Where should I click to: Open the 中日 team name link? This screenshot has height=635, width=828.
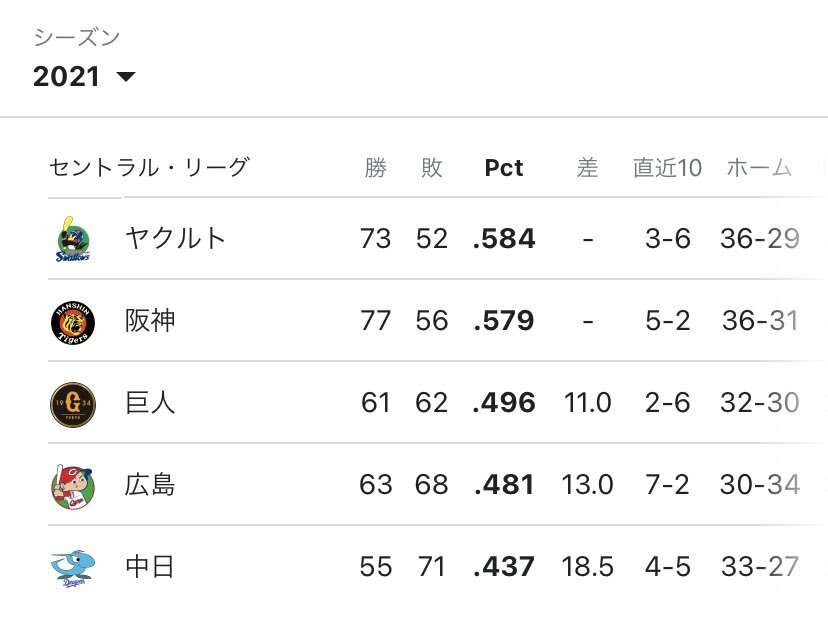(150, 567)
